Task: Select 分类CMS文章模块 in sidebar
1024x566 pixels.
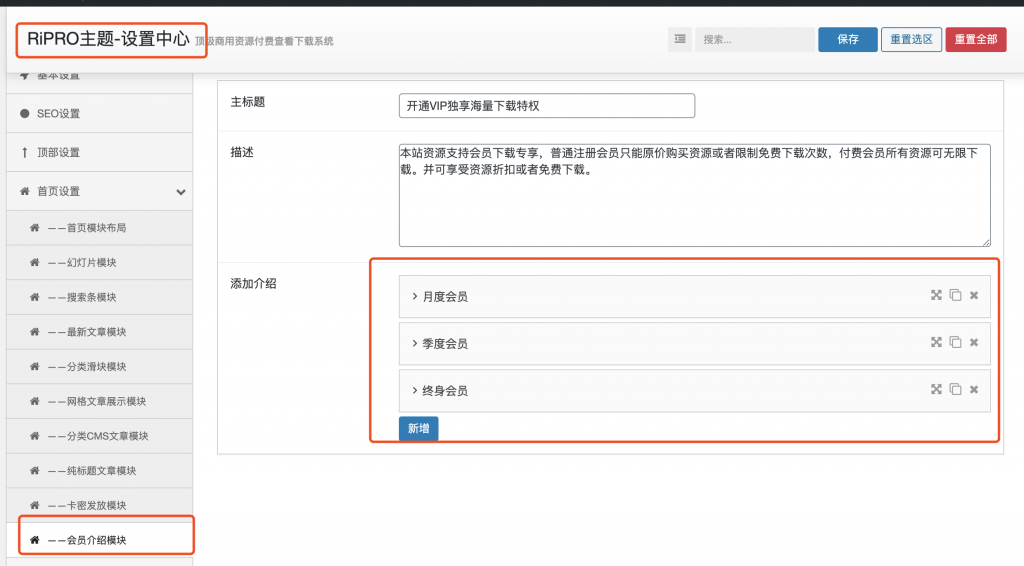Action: tap(99, 435)
